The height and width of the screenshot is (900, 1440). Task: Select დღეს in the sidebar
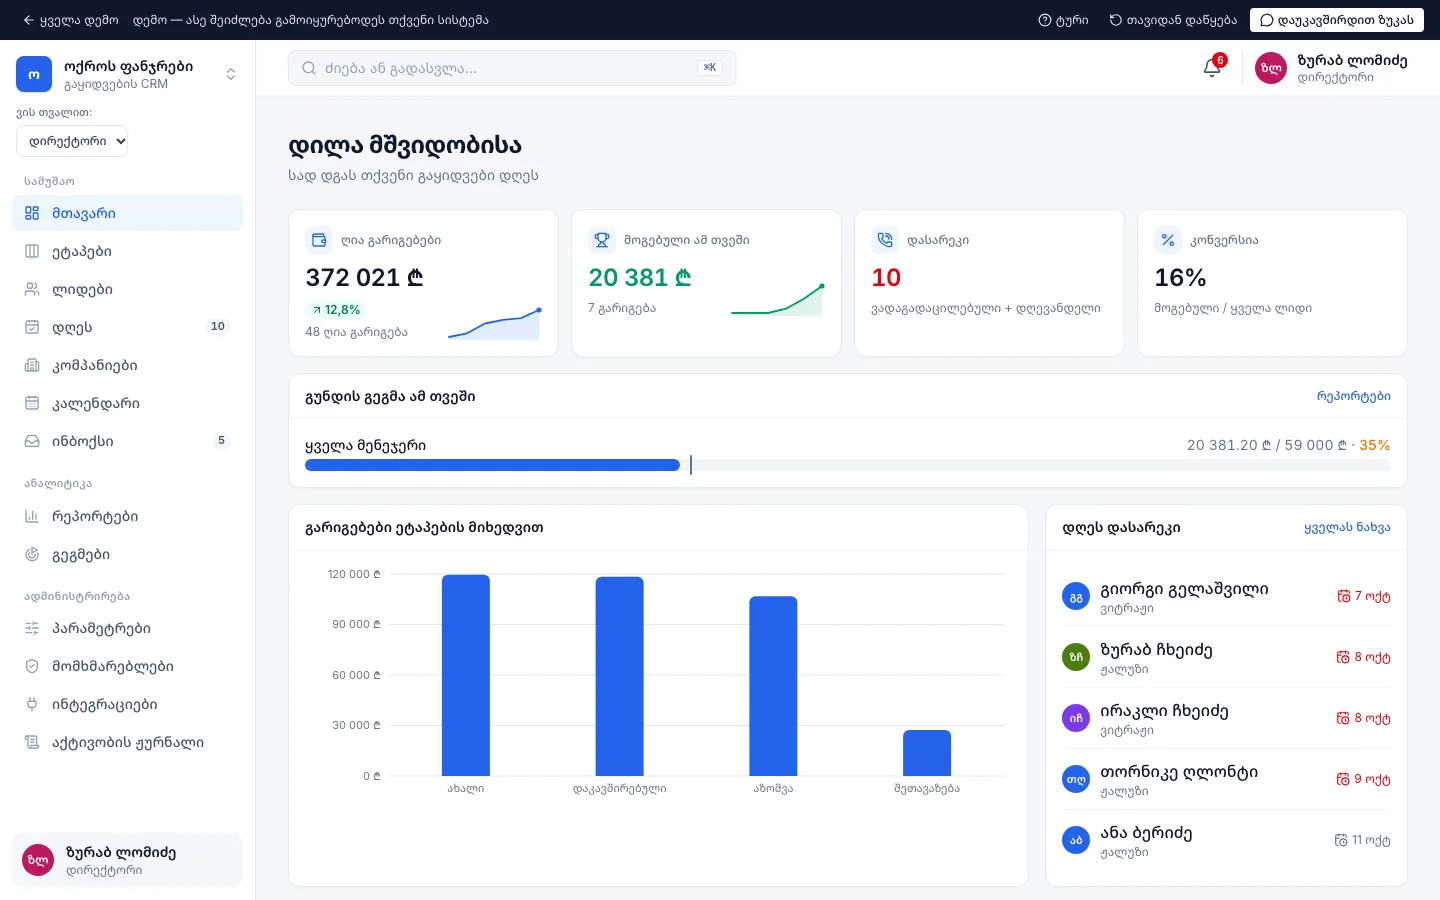[127, 327]
